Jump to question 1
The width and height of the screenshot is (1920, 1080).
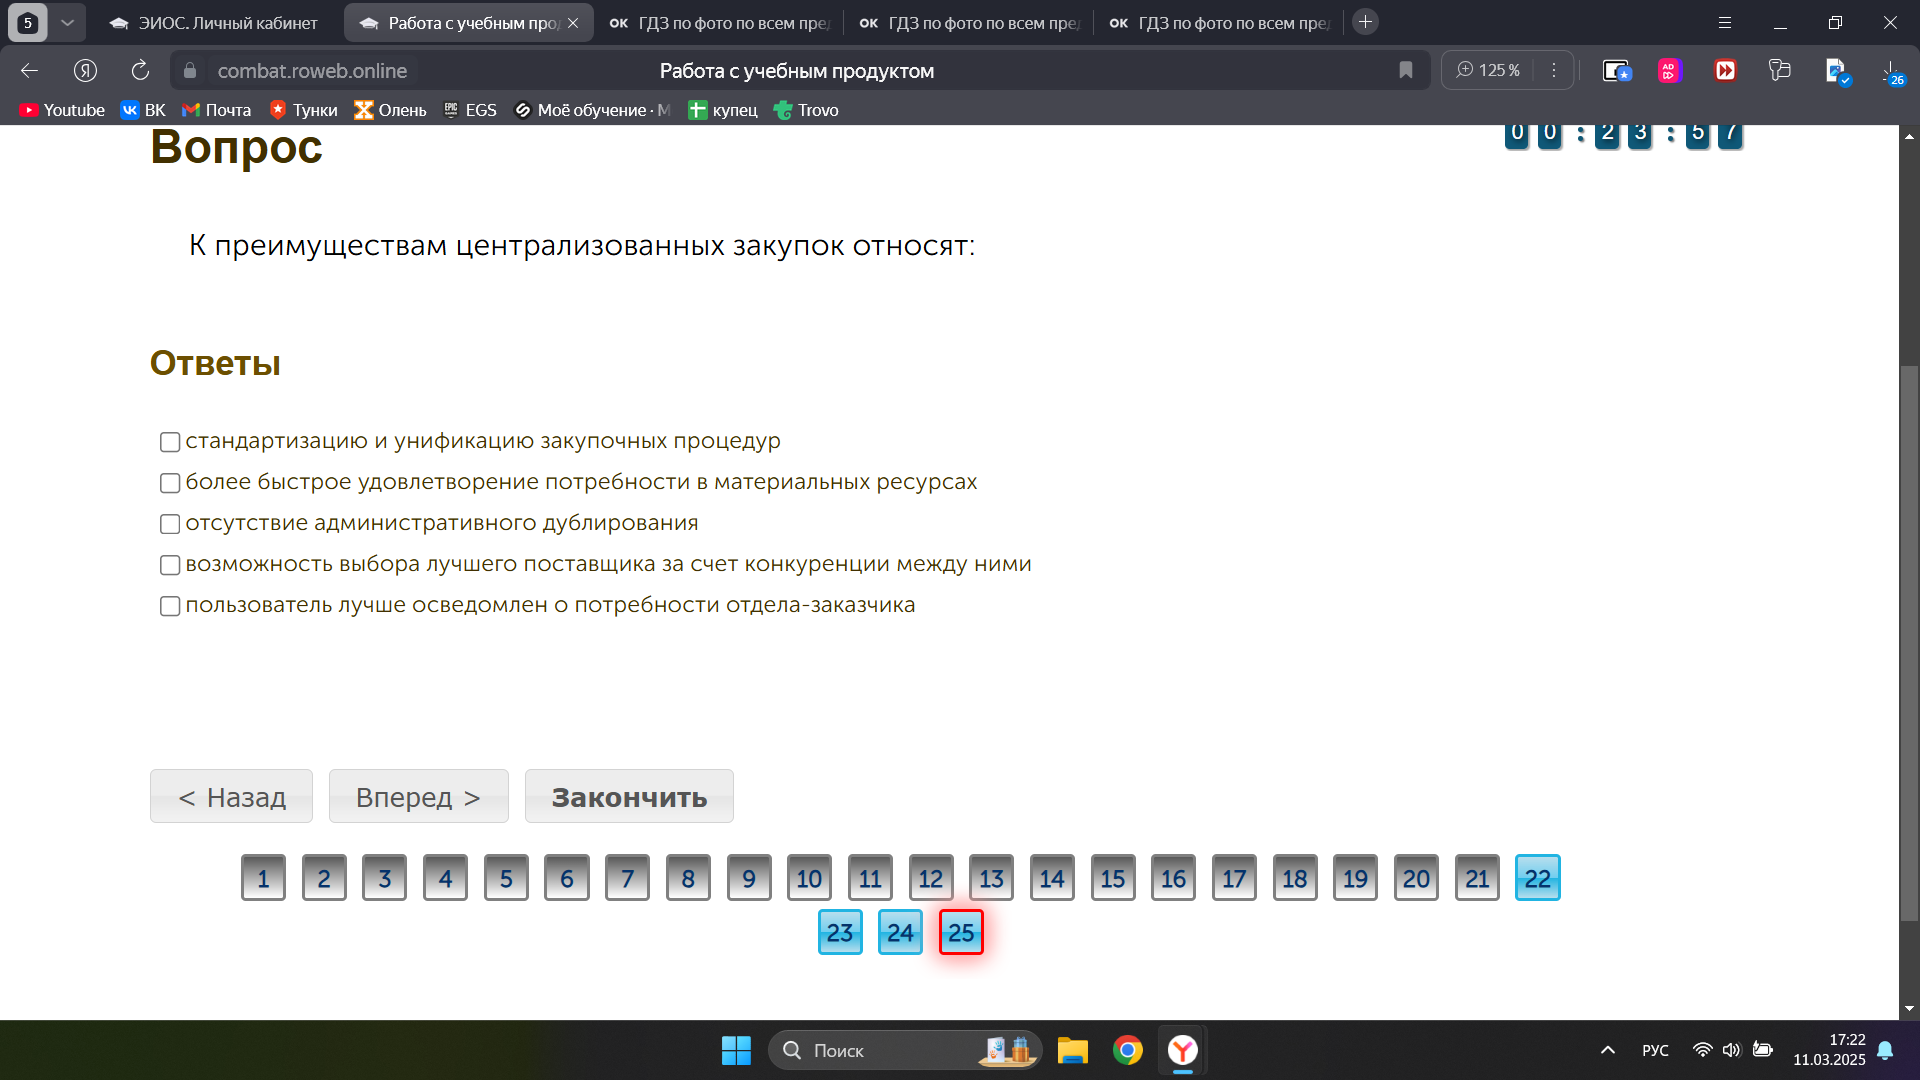263,878
